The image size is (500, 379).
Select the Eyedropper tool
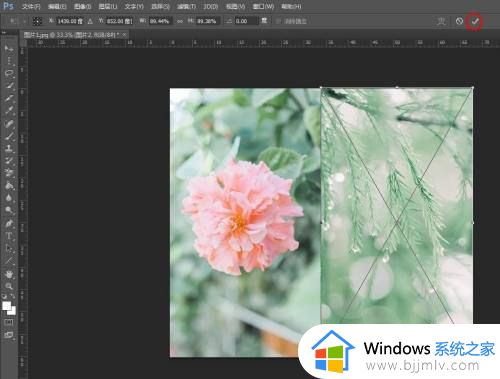(x=9, y=110)
